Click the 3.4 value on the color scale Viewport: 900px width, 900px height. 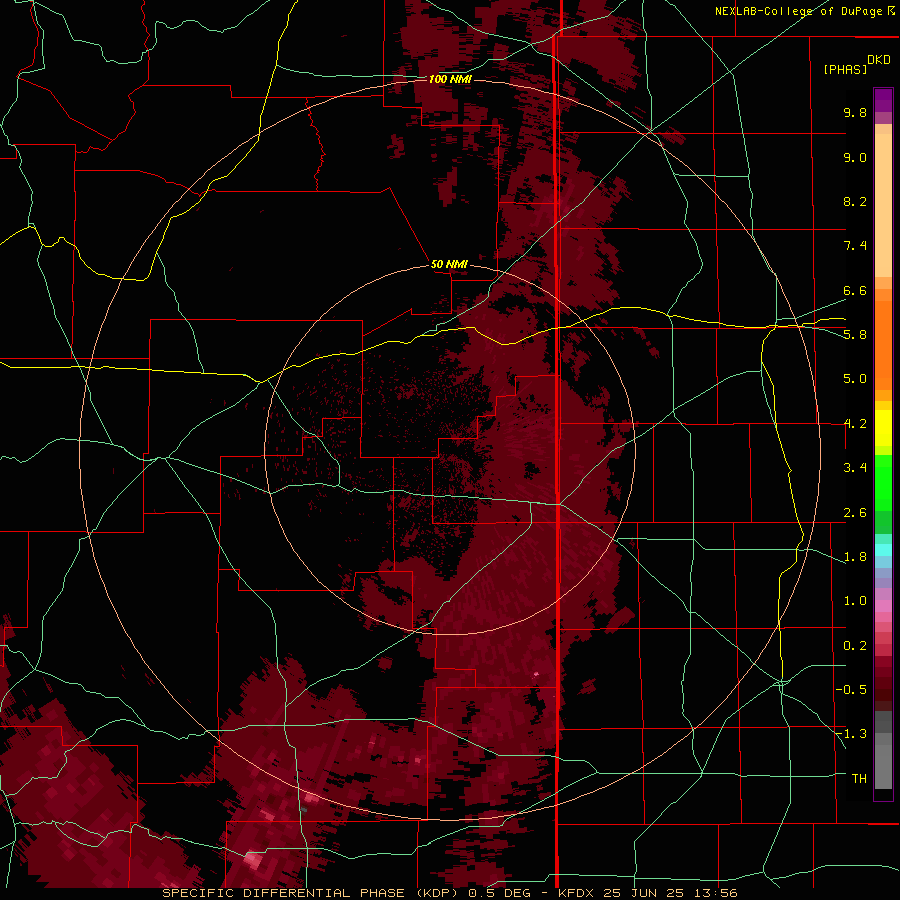(855, 468)
